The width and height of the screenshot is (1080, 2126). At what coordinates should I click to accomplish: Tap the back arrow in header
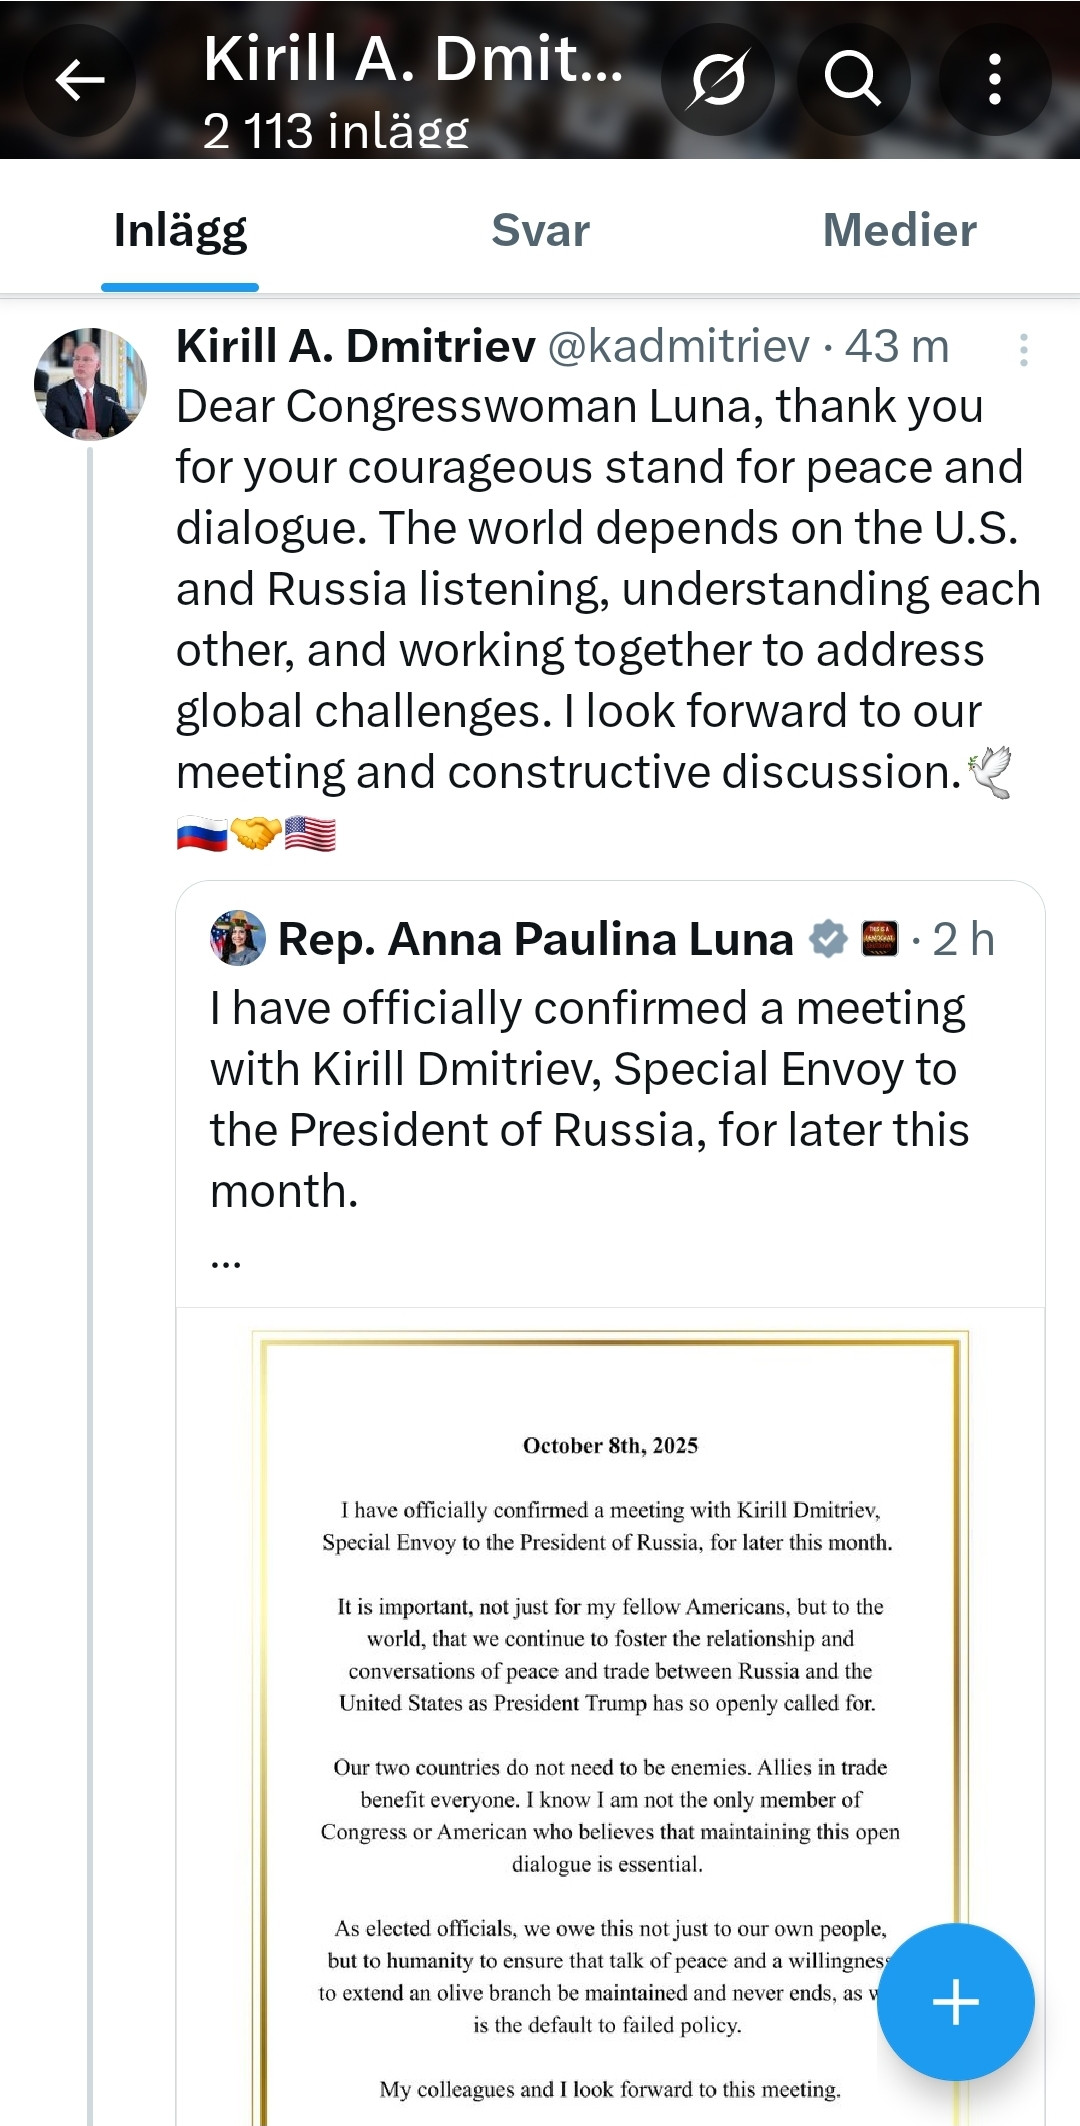[x=80, y=80]
